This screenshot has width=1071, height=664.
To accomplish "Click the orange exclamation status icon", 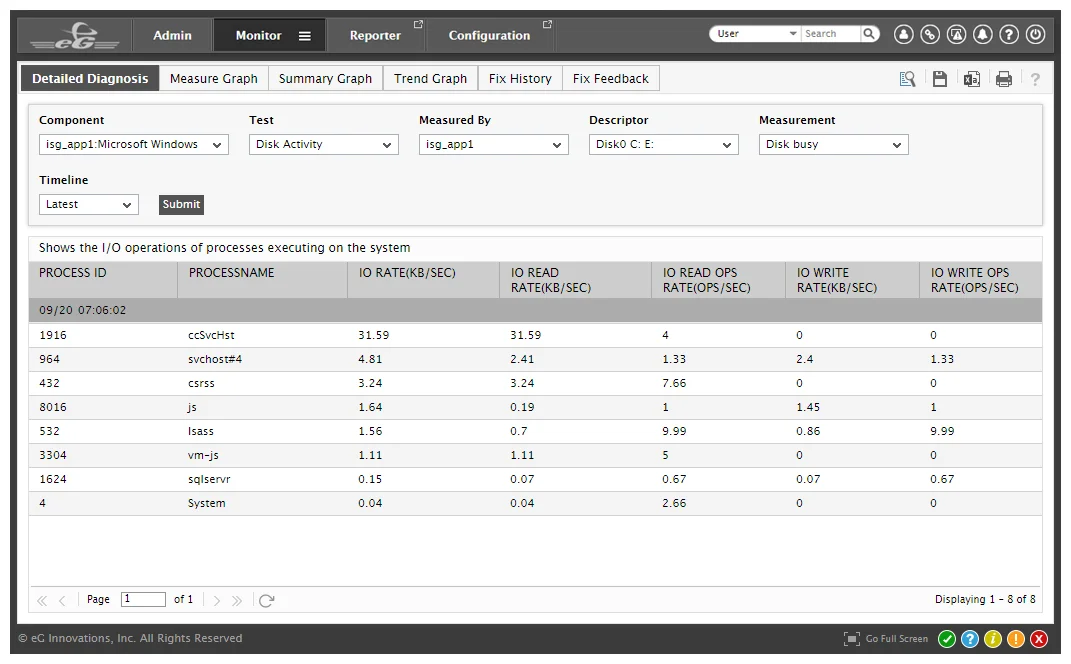I will 1016,639.
